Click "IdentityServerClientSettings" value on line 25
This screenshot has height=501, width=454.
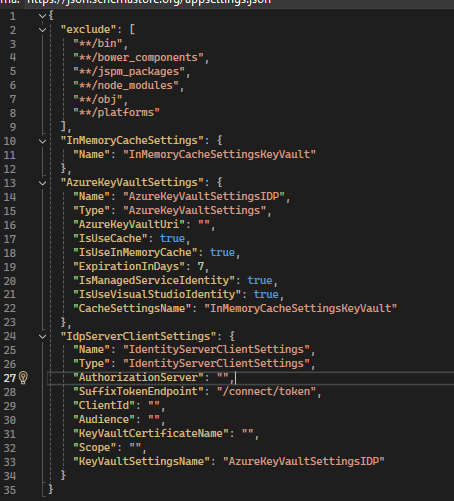(x=216, y=349)
